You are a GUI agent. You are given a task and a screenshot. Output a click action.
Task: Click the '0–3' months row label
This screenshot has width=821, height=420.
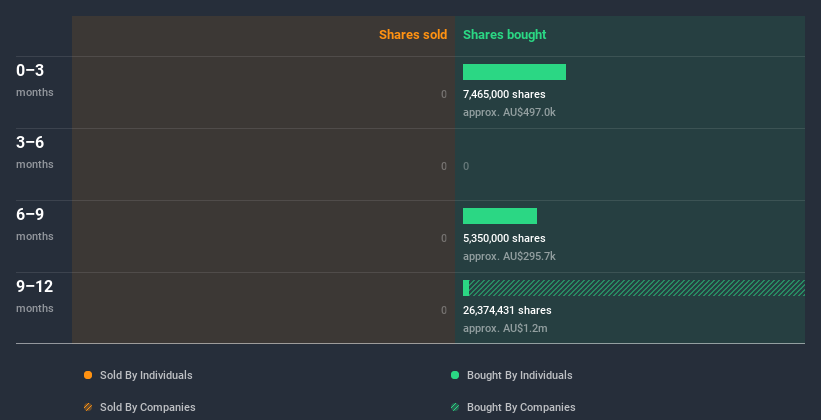click(30, 70)
